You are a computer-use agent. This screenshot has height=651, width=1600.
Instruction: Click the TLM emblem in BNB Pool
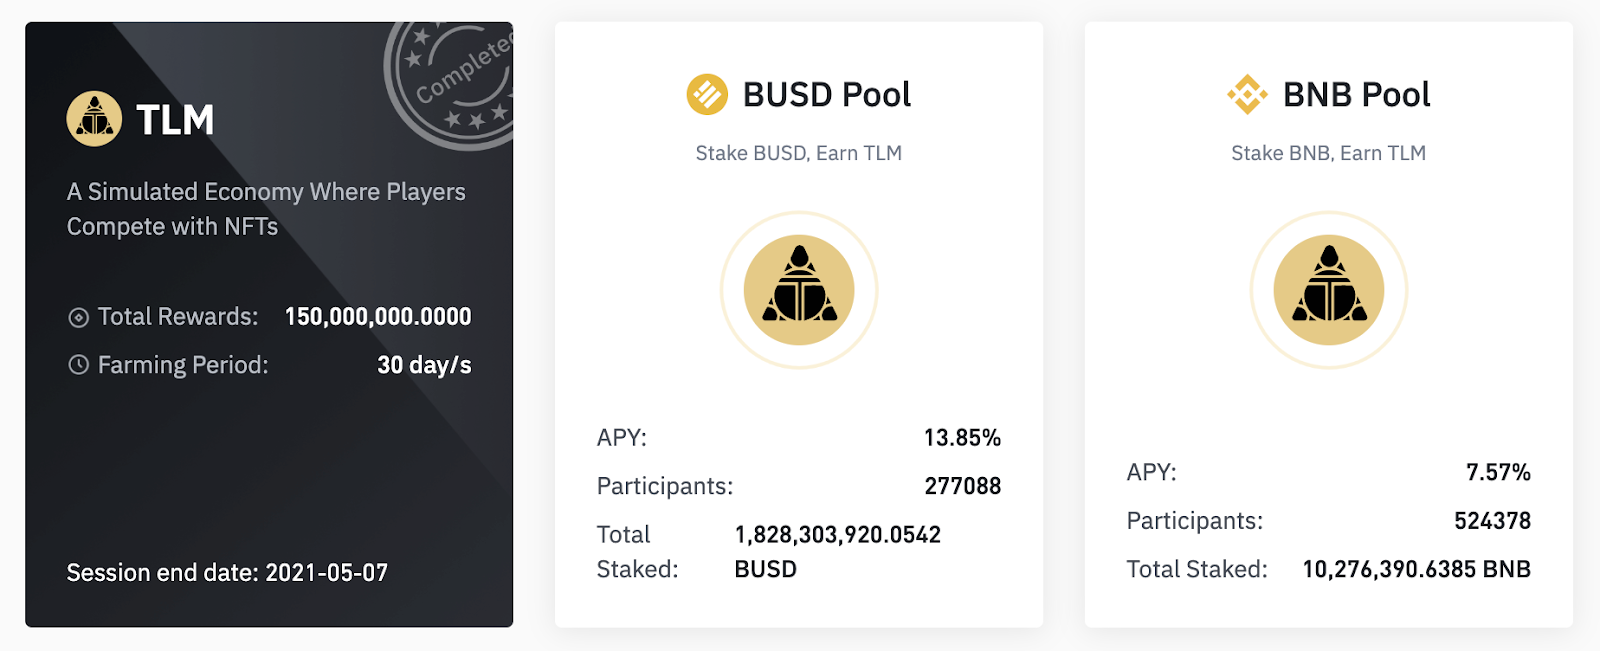point(1329,290)
